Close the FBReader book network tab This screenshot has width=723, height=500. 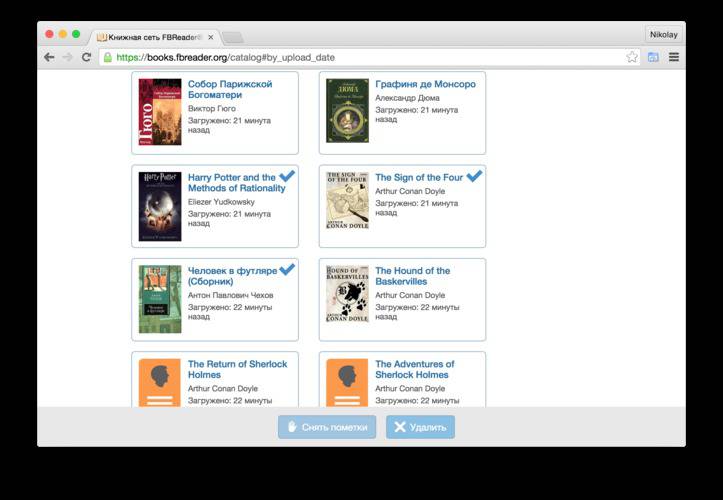[211, 37]
